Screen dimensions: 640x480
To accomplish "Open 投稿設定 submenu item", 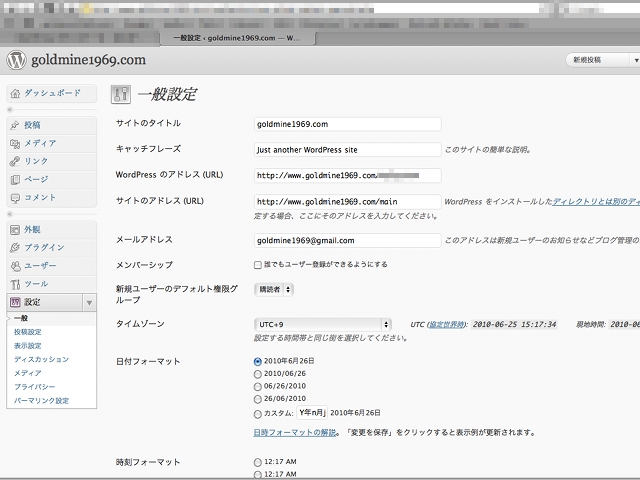I will 28,332.
